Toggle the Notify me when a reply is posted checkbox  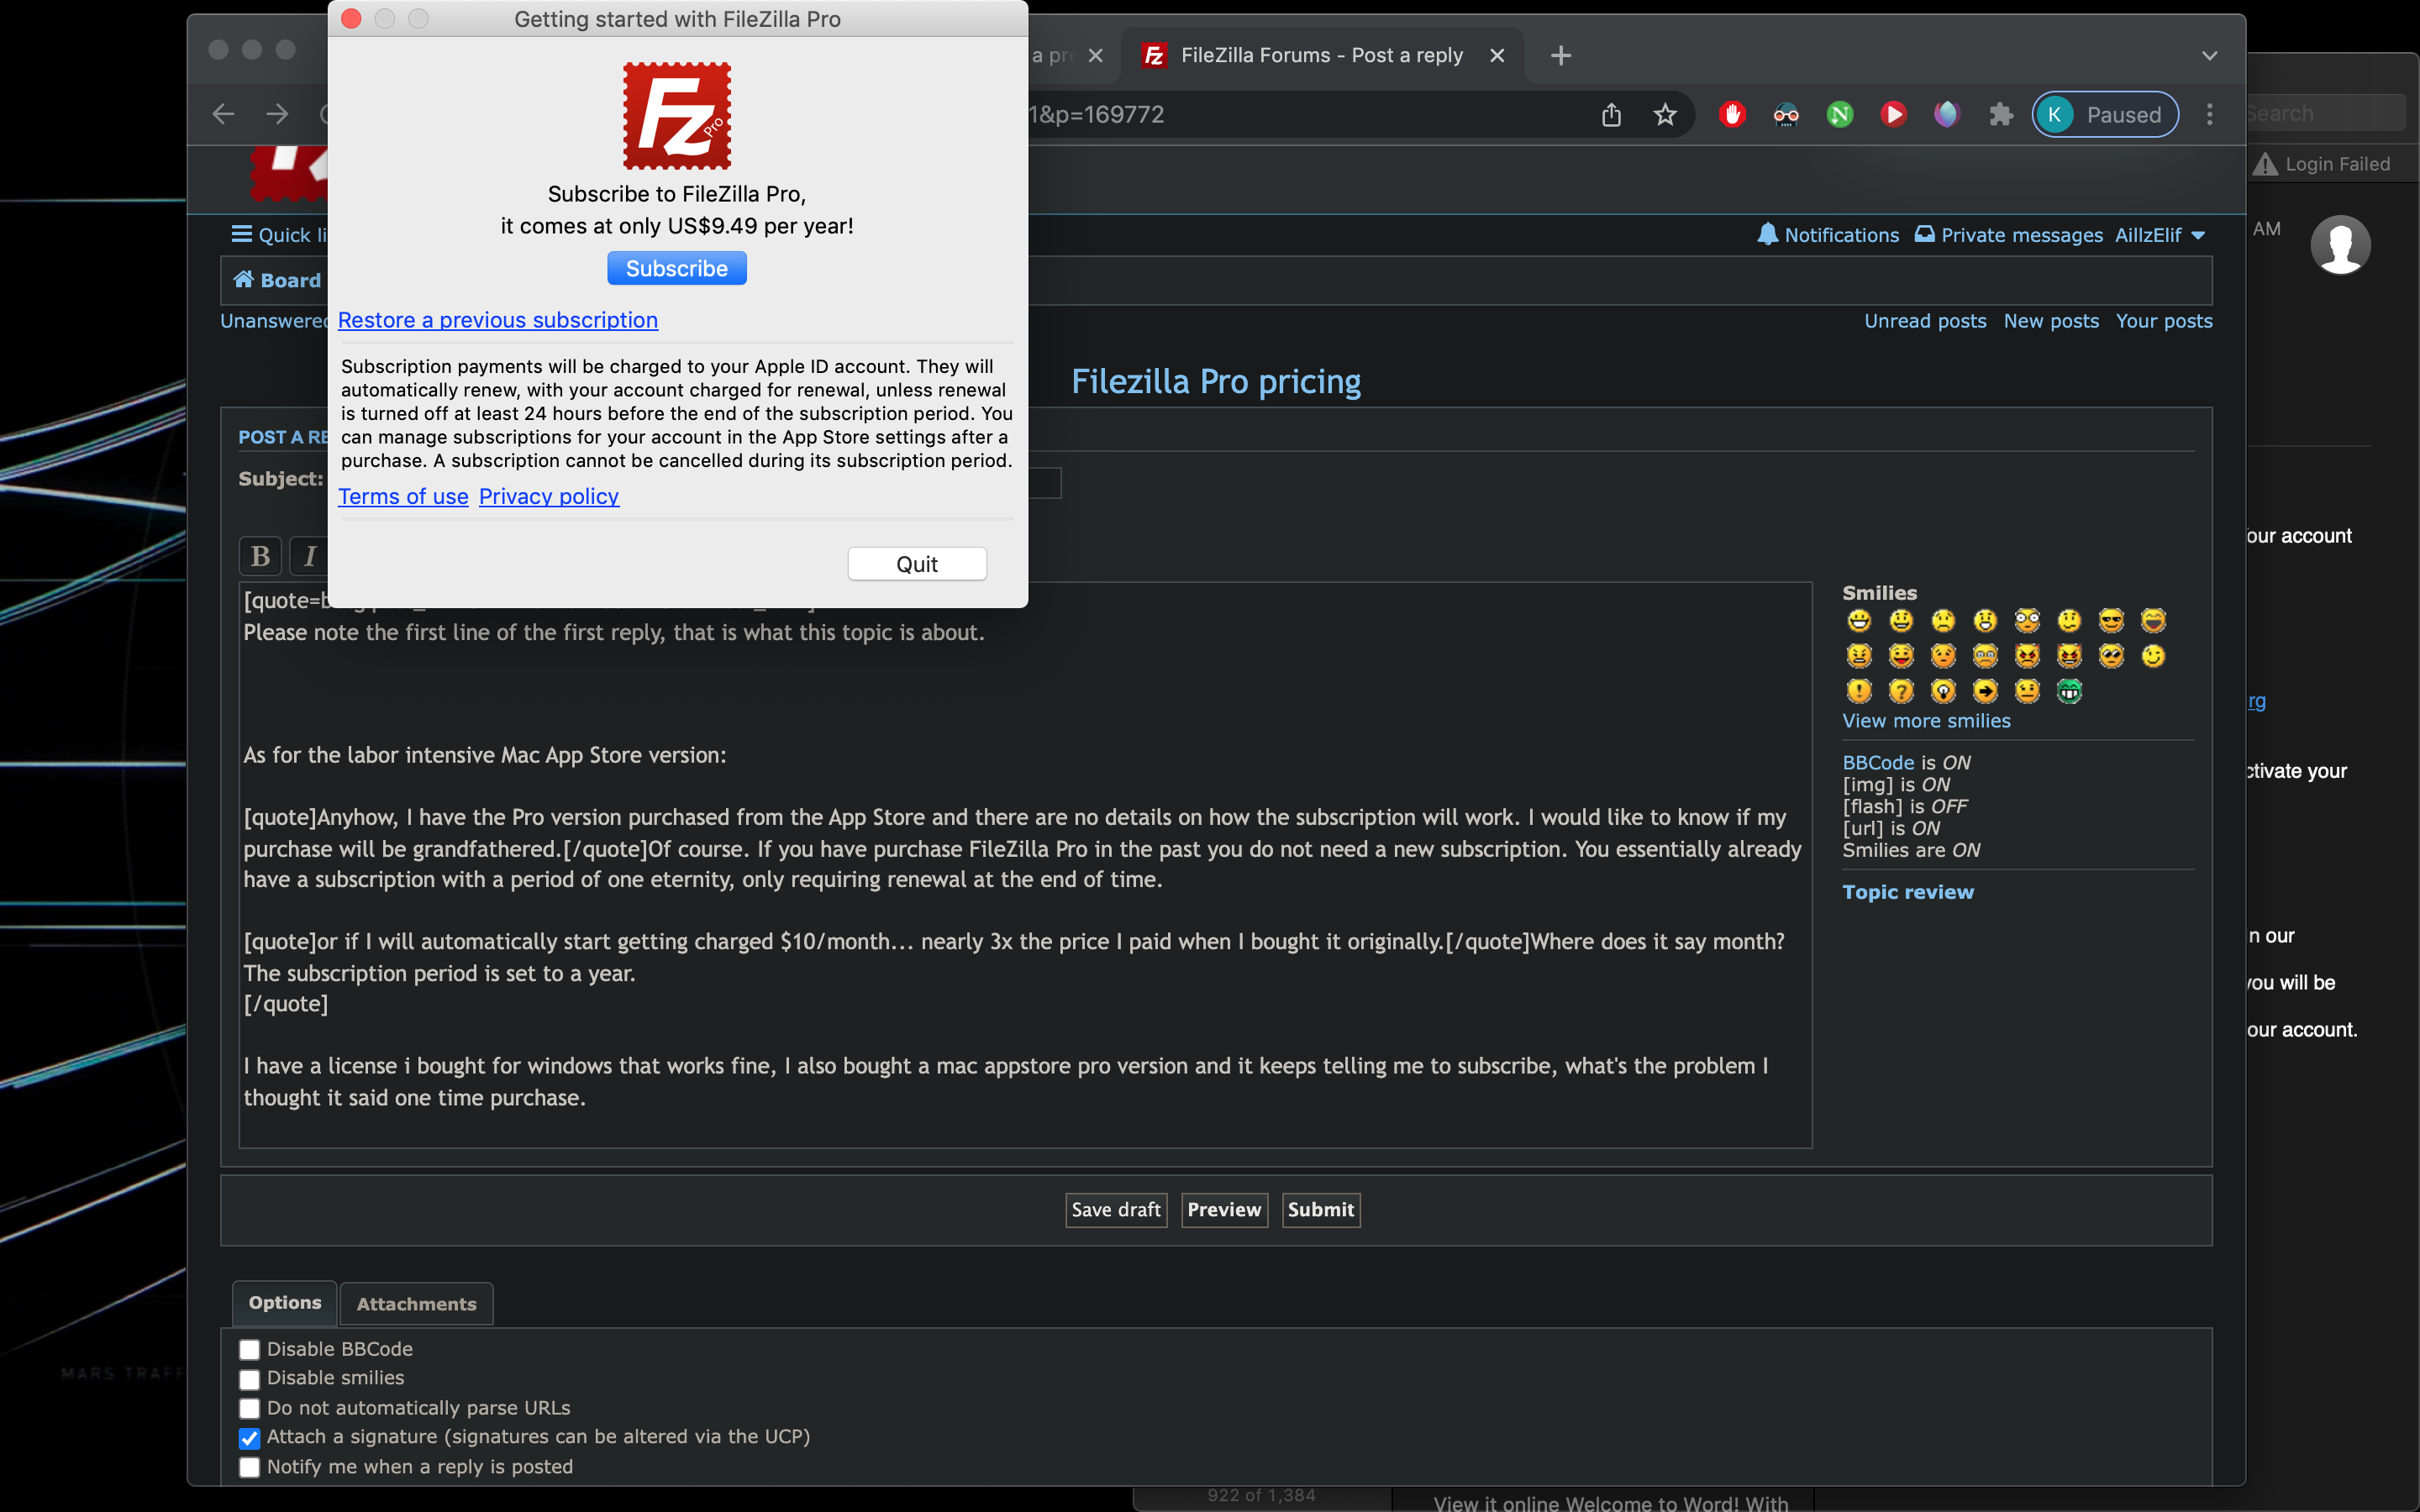click(x=251, y=1465)
